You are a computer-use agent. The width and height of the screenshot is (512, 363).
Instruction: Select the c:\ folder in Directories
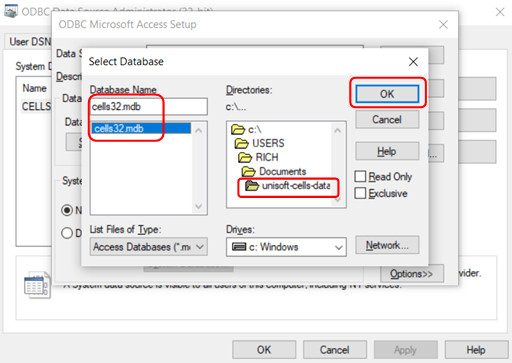pyautogui.click(x=247, y=129)
